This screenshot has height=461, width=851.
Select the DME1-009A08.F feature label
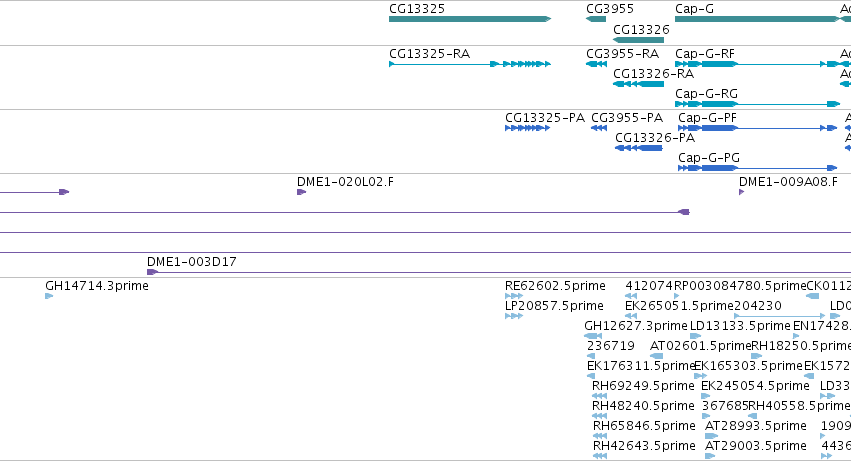coord(788,182)
